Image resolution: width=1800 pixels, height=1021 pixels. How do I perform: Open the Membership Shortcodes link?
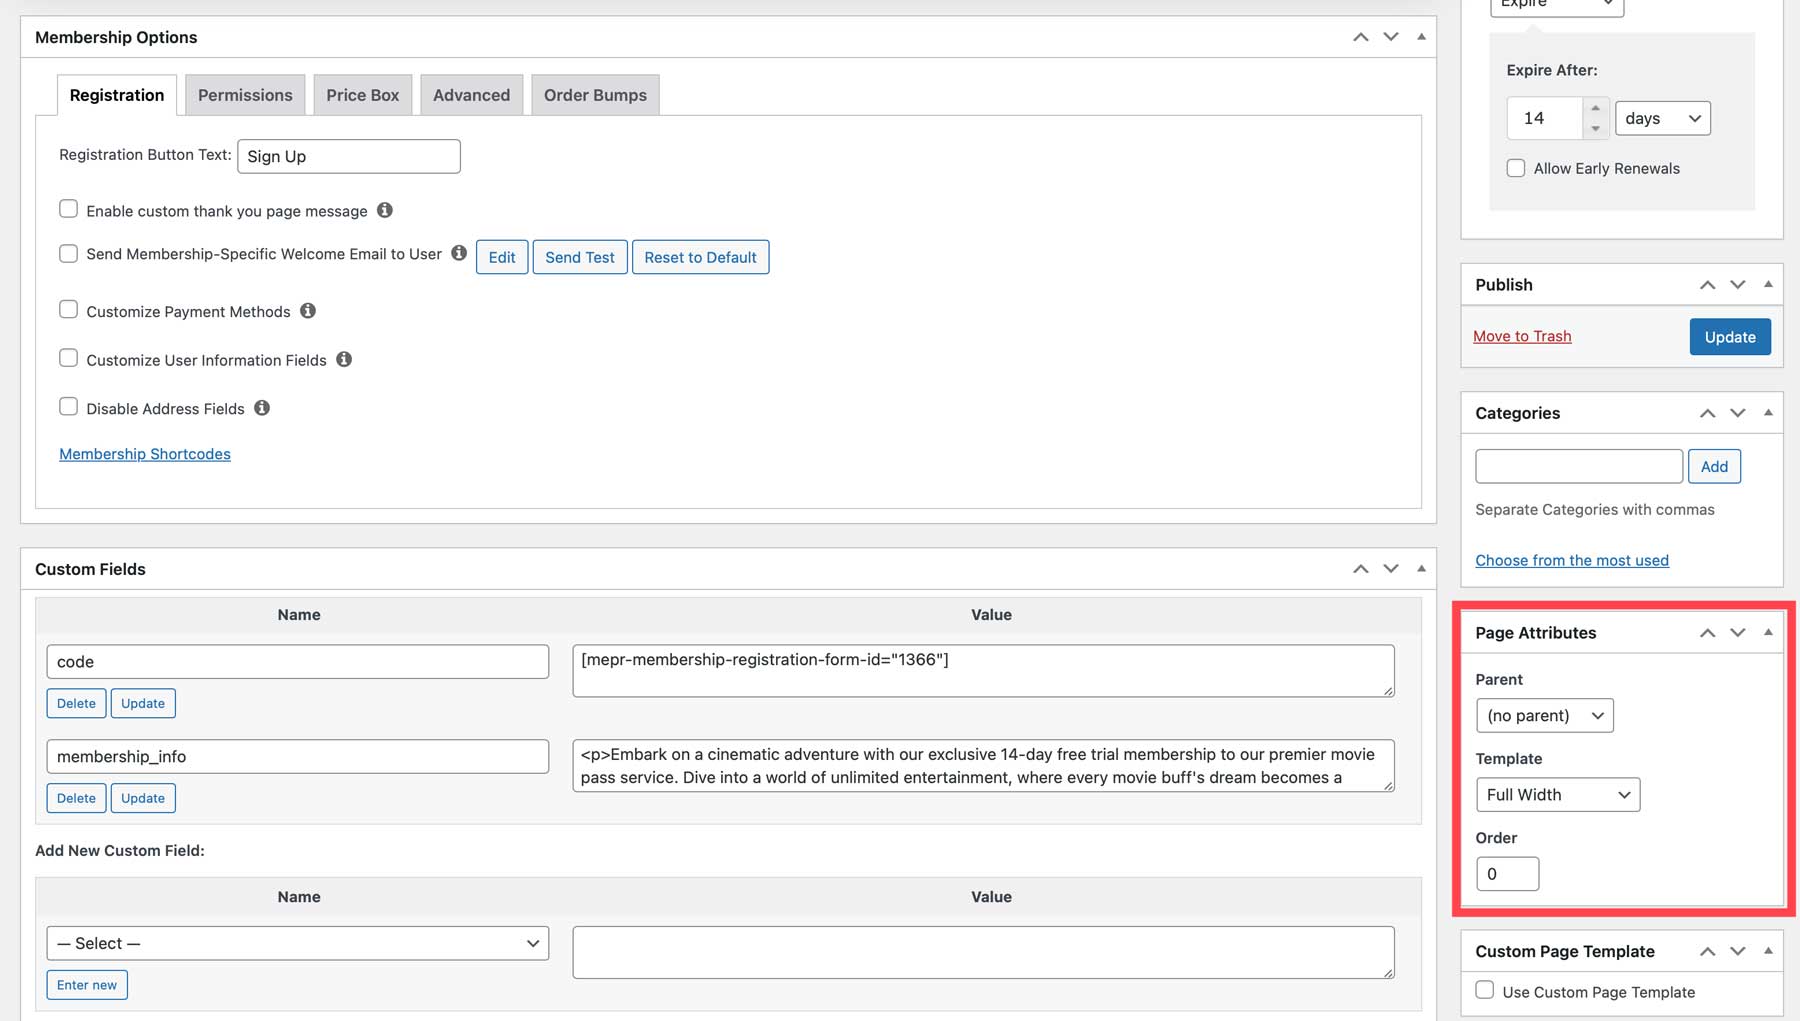145,454
